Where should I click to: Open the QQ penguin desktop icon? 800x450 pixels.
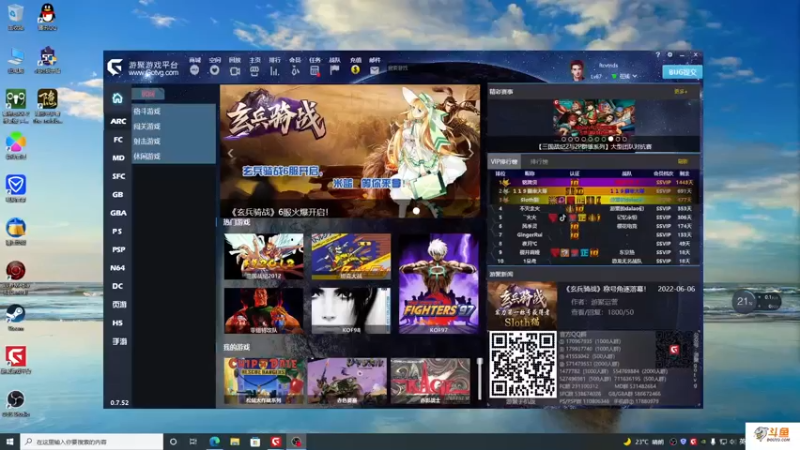[47, 17]
